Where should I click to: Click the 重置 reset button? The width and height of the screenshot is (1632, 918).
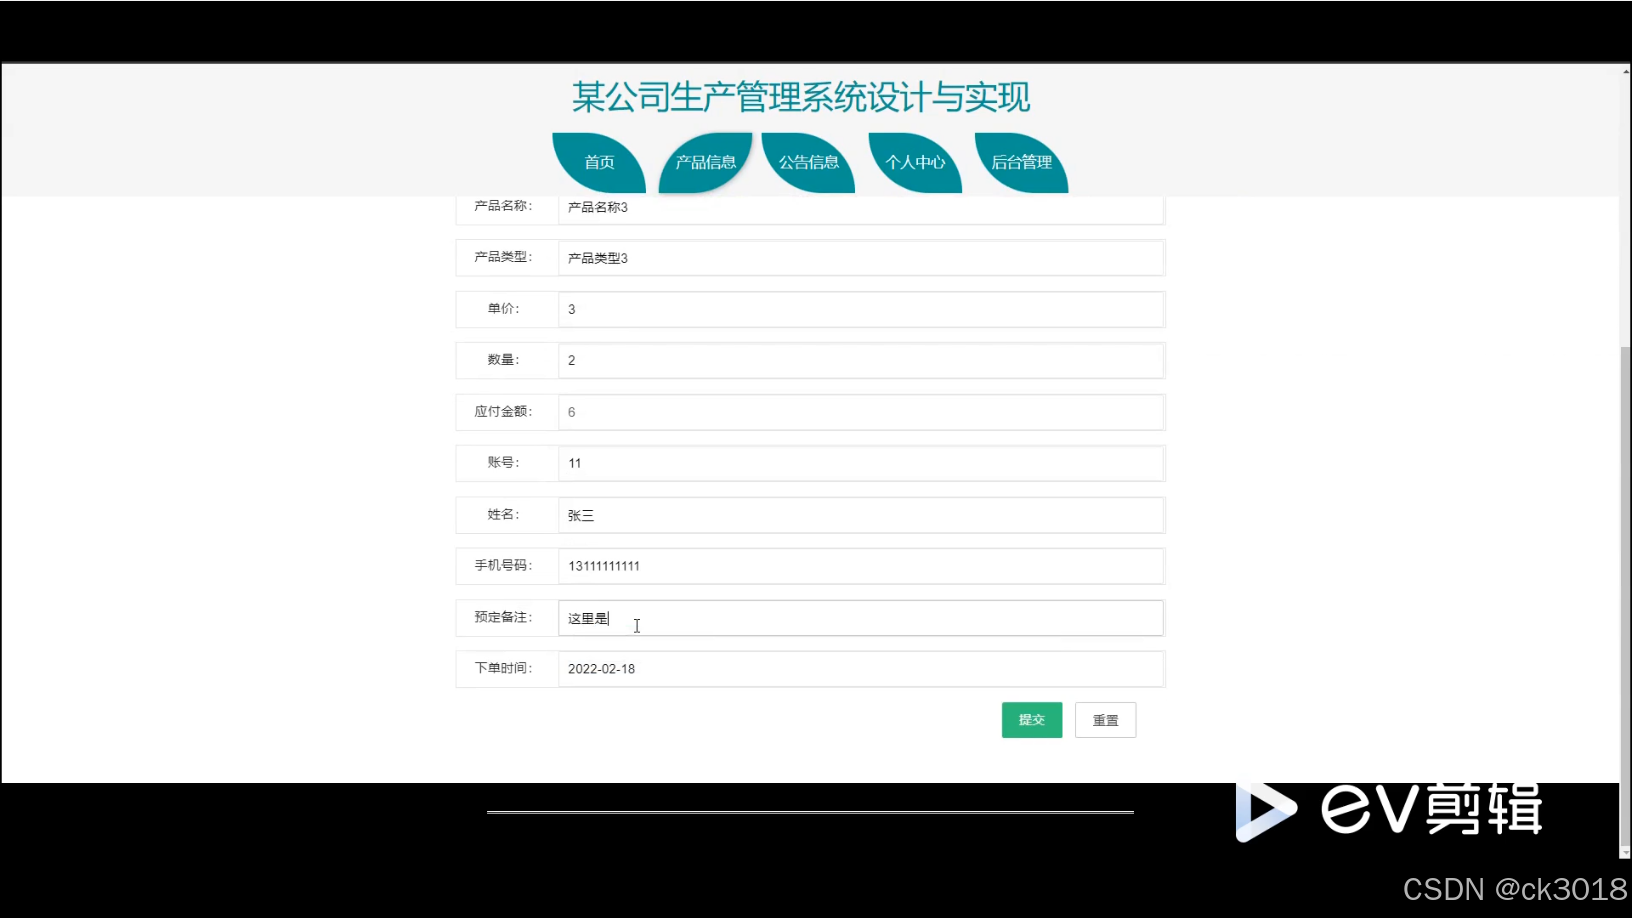click(x=1105, y=719)
